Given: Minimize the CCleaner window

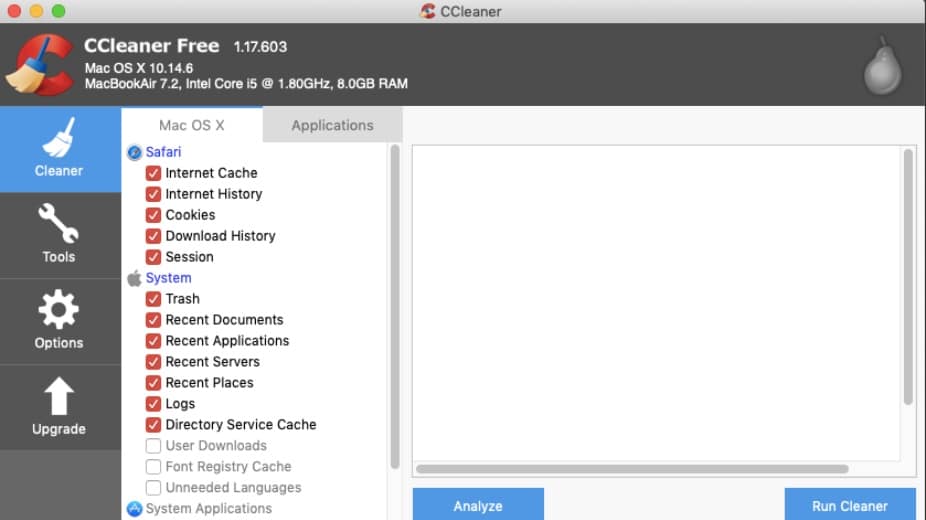Looking at the screenshot, I should (x=37, y=11).
